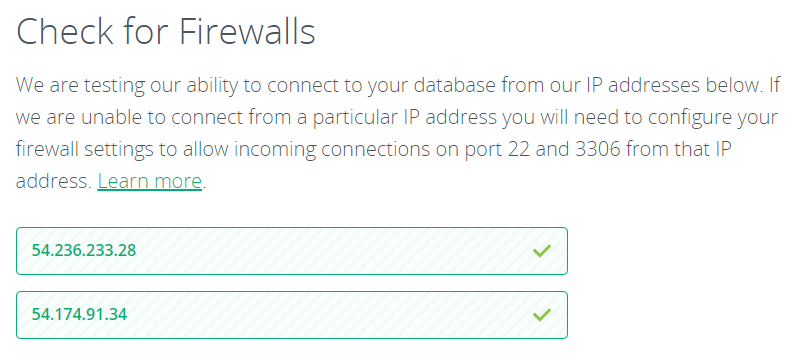This screenshot has width=804, height=360.
Task: Click the phrase firewall settings in the paragraph
Action: 85,149
